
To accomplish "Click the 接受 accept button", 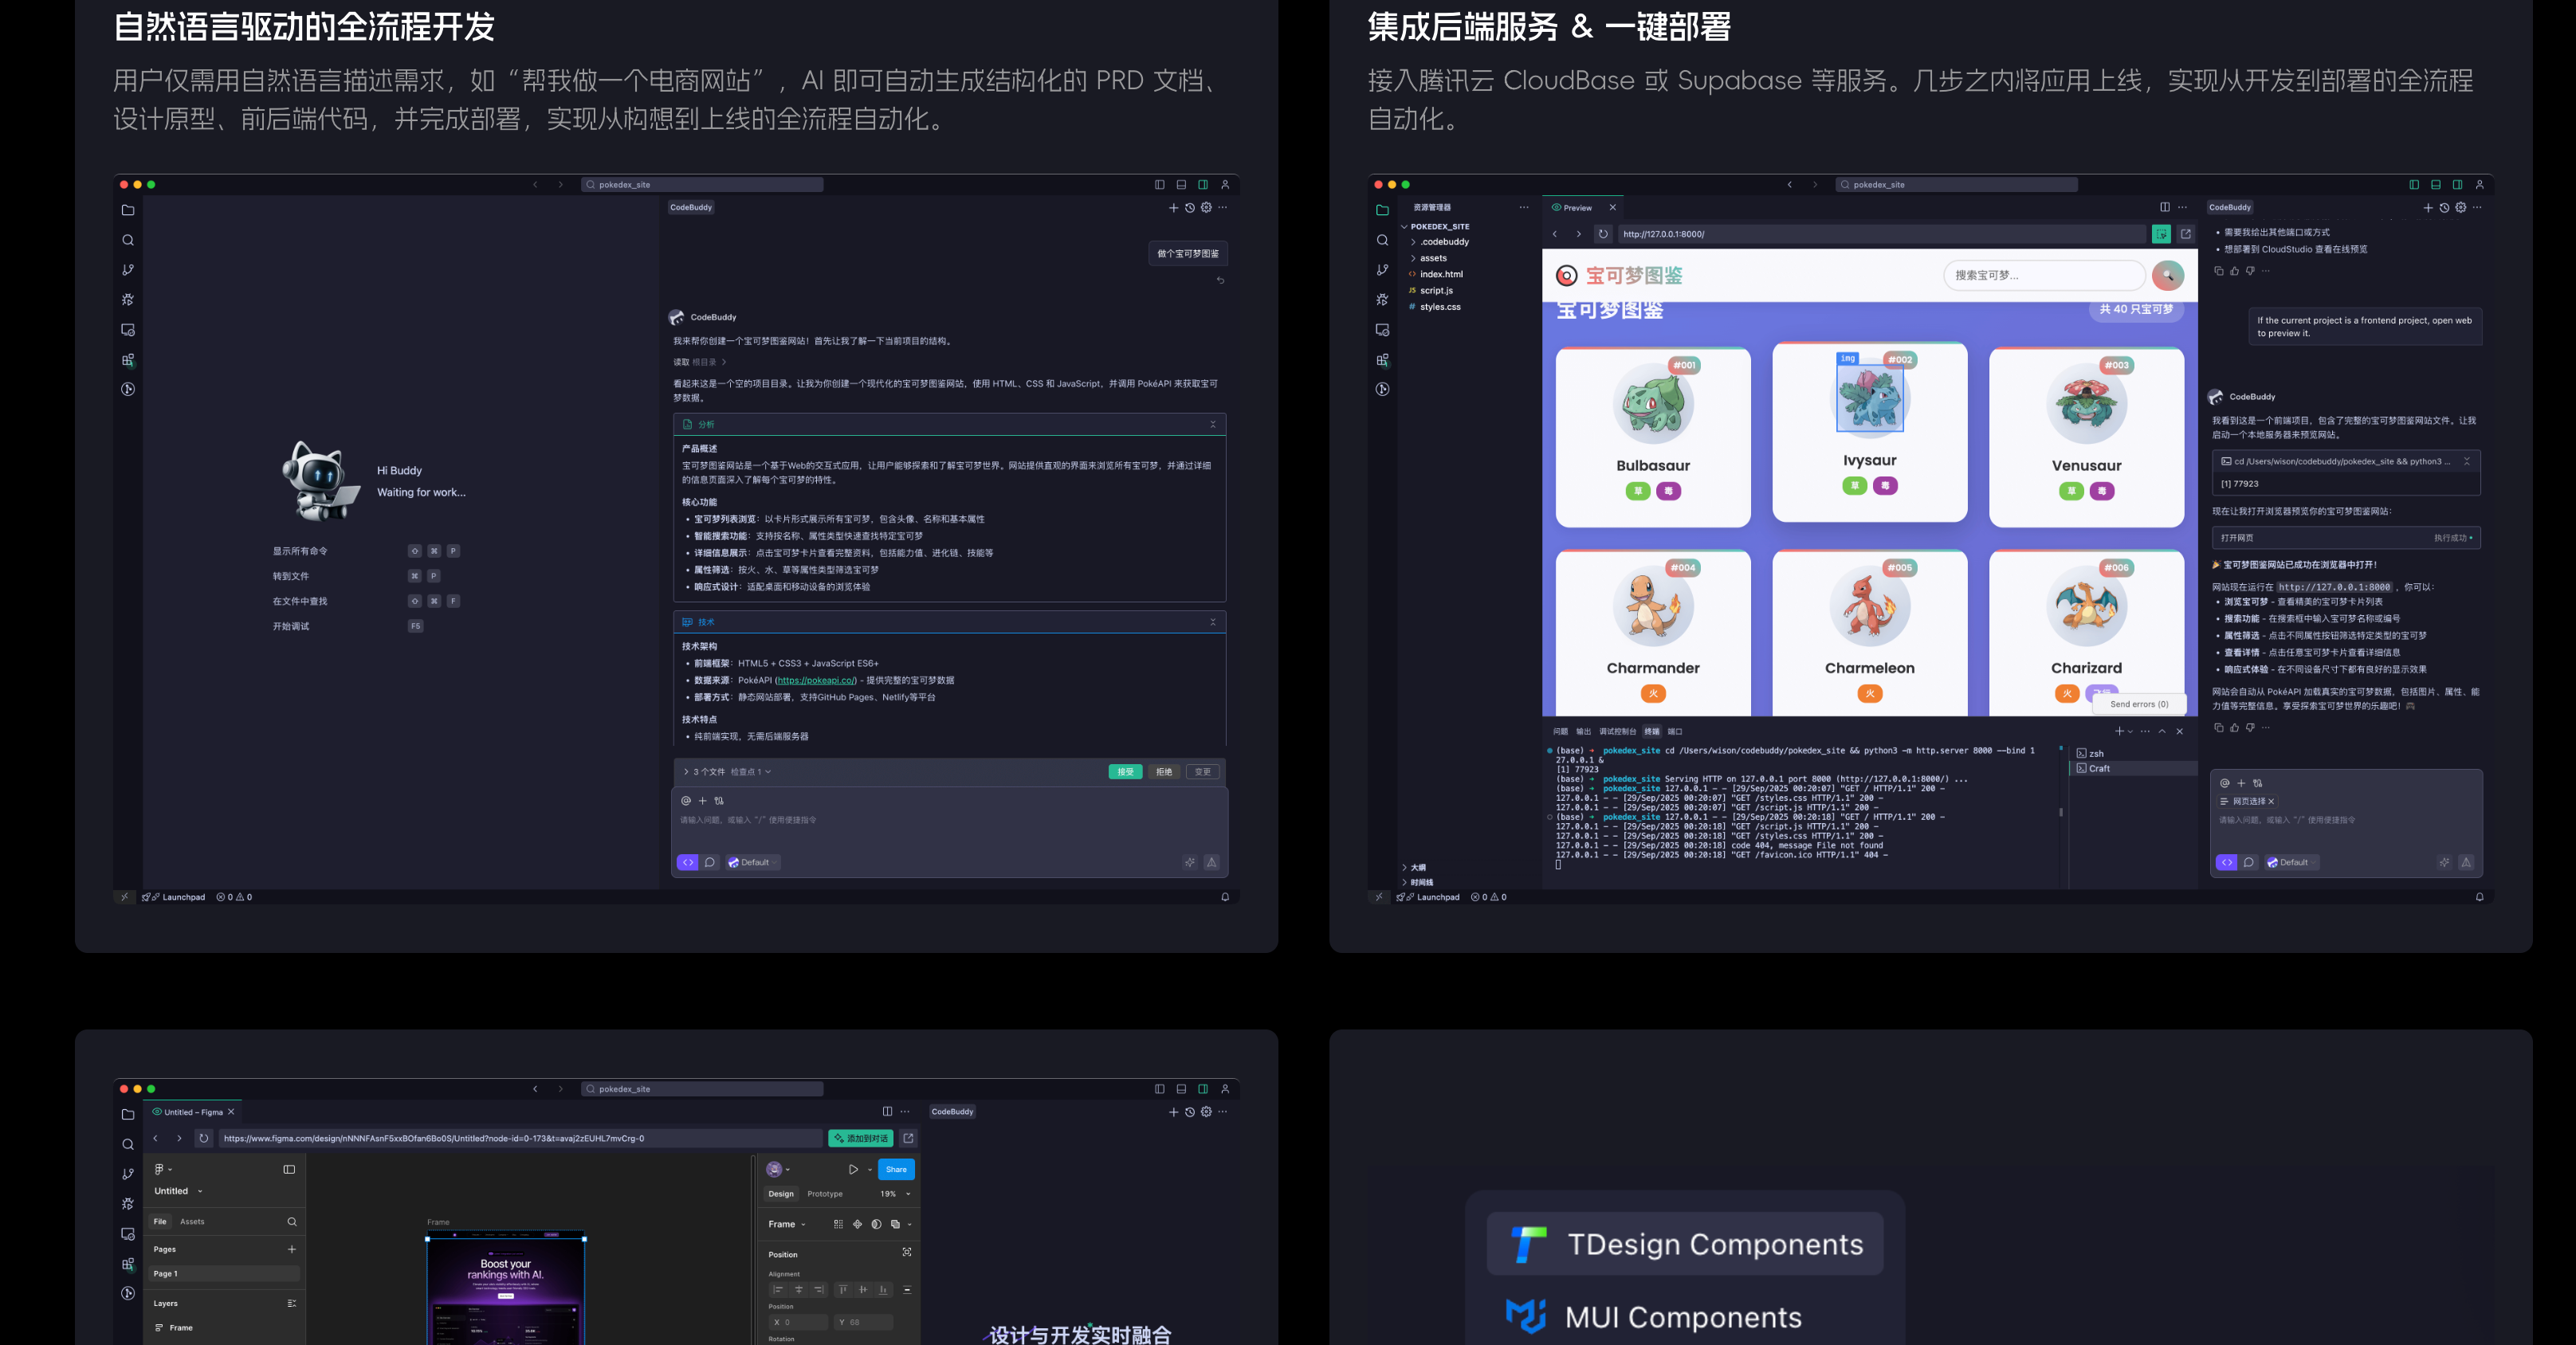I will pyautogui.click(x=1125, y=772).
